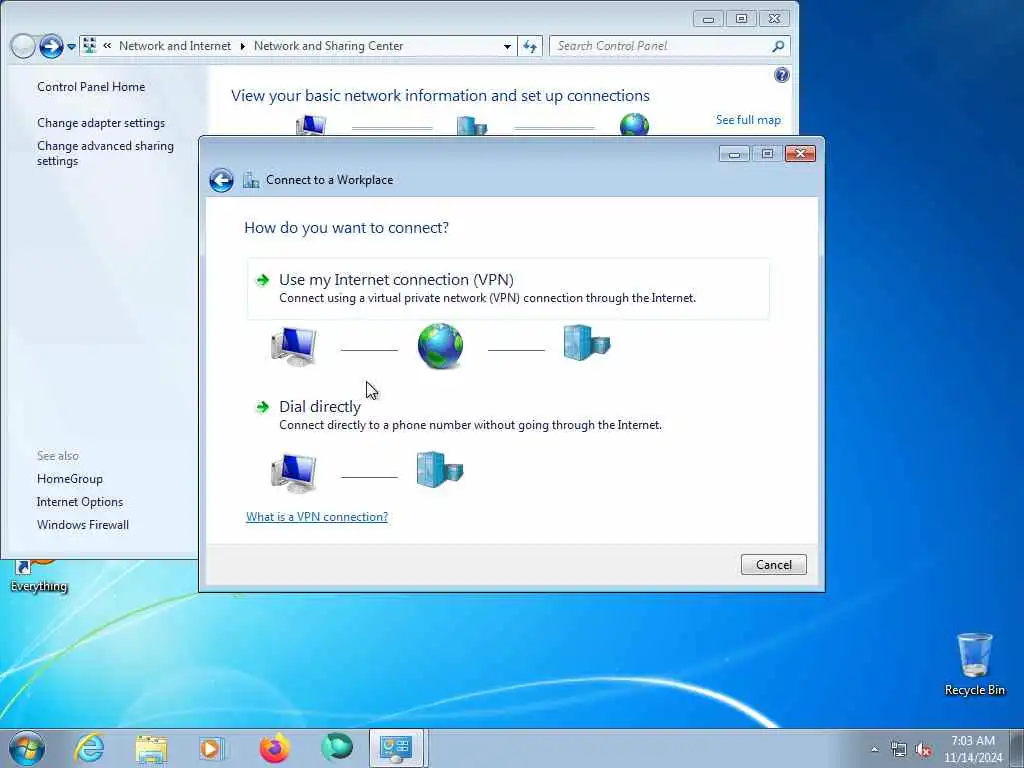Go back in the Connect to a Workplace wizard

pyautogui.click(x=221, y=180)
